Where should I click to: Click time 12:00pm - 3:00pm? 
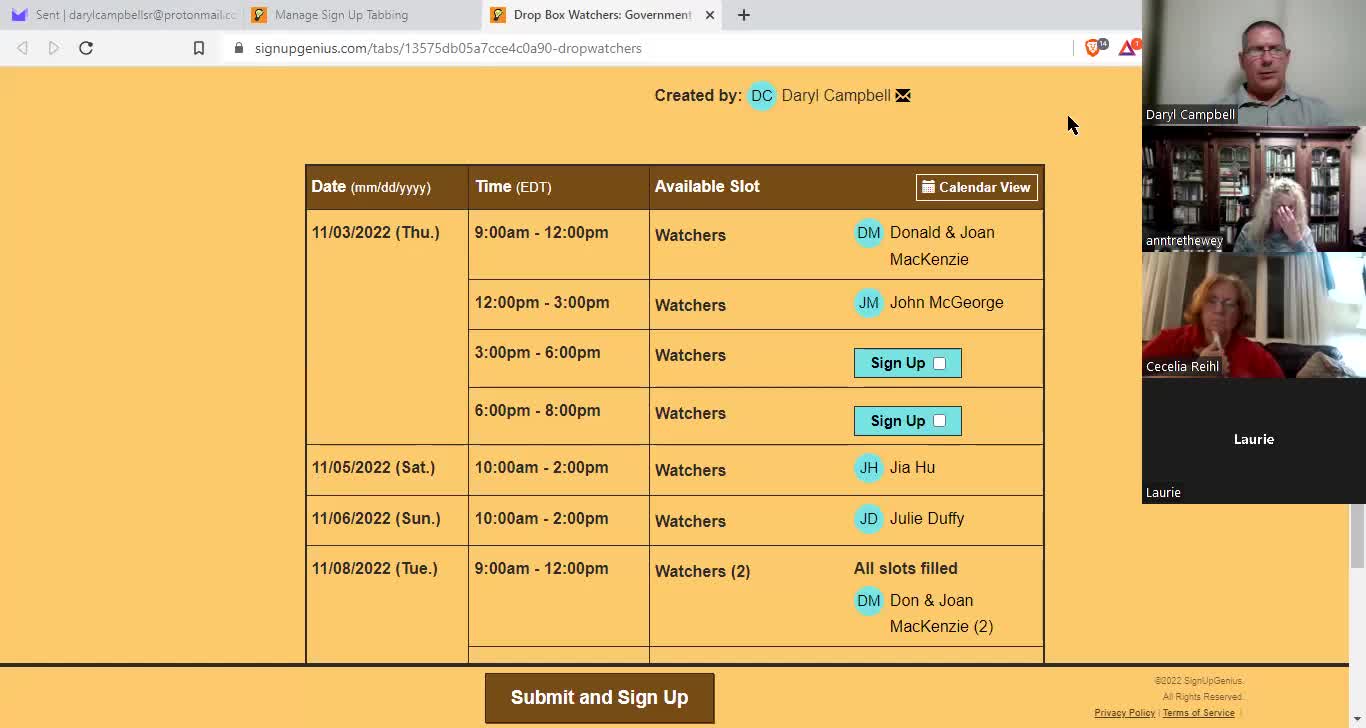click(x=542, y=302)
